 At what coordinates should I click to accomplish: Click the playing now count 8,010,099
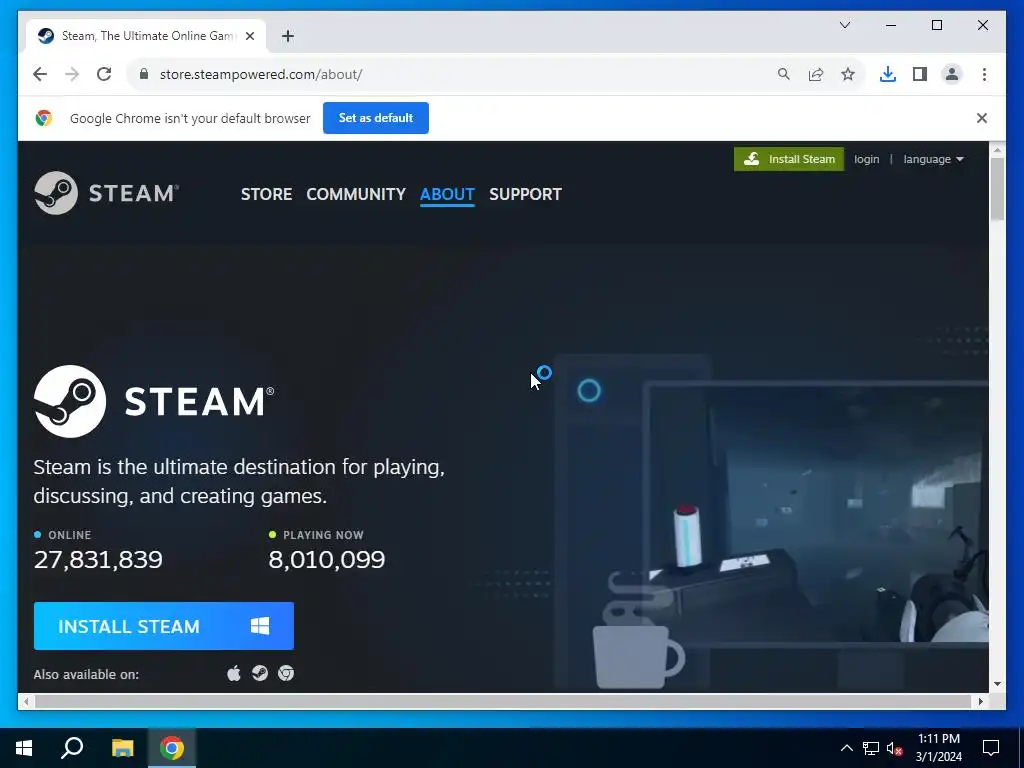pos(327,560)
